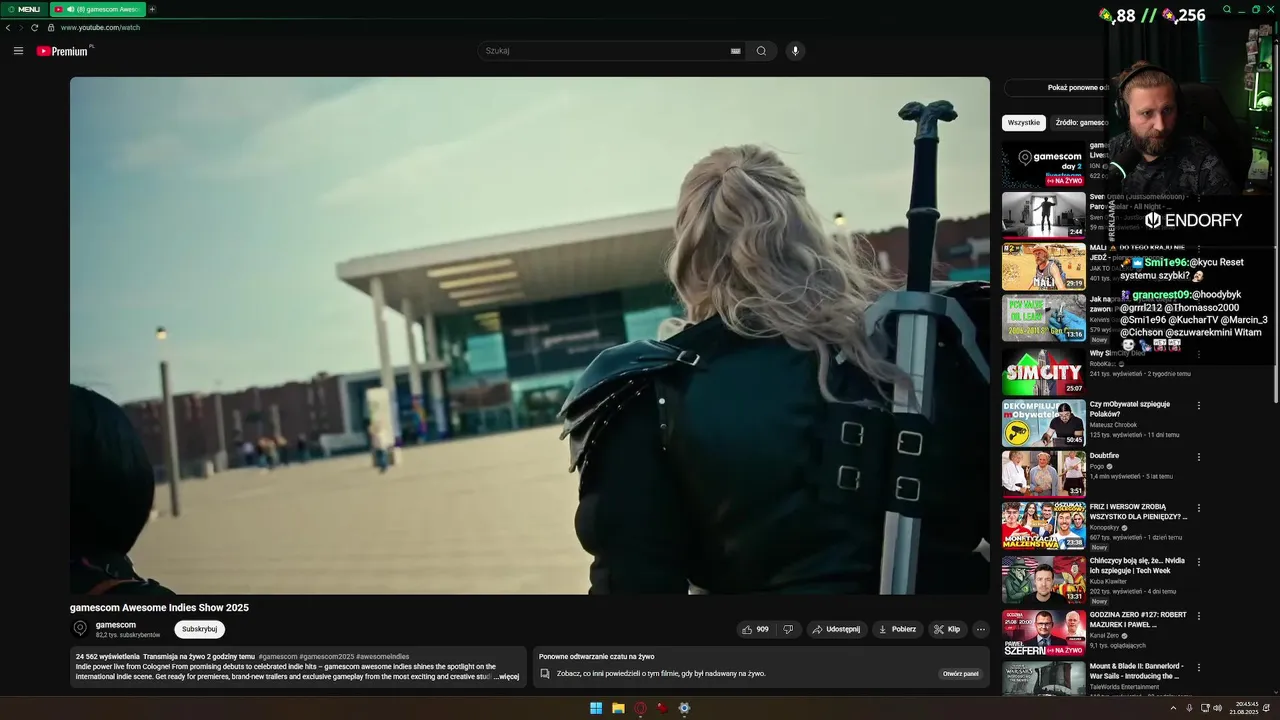Open Chińczycy boją się Tech Week video
The width and height of the screenshot is (1280, 720).
1137,566
